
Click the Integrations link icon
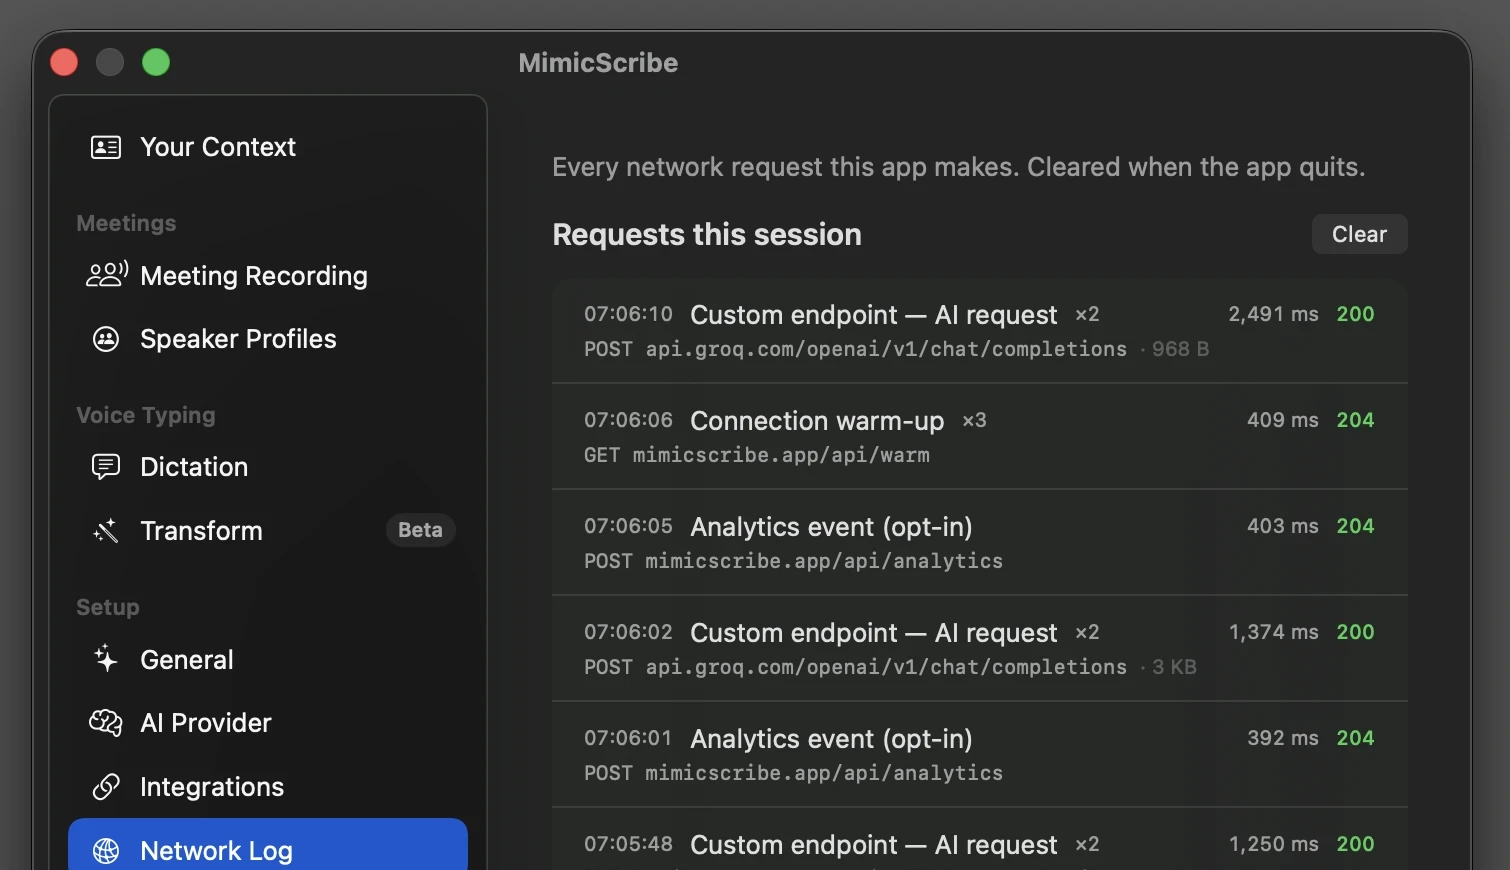[x=106, y=786]
